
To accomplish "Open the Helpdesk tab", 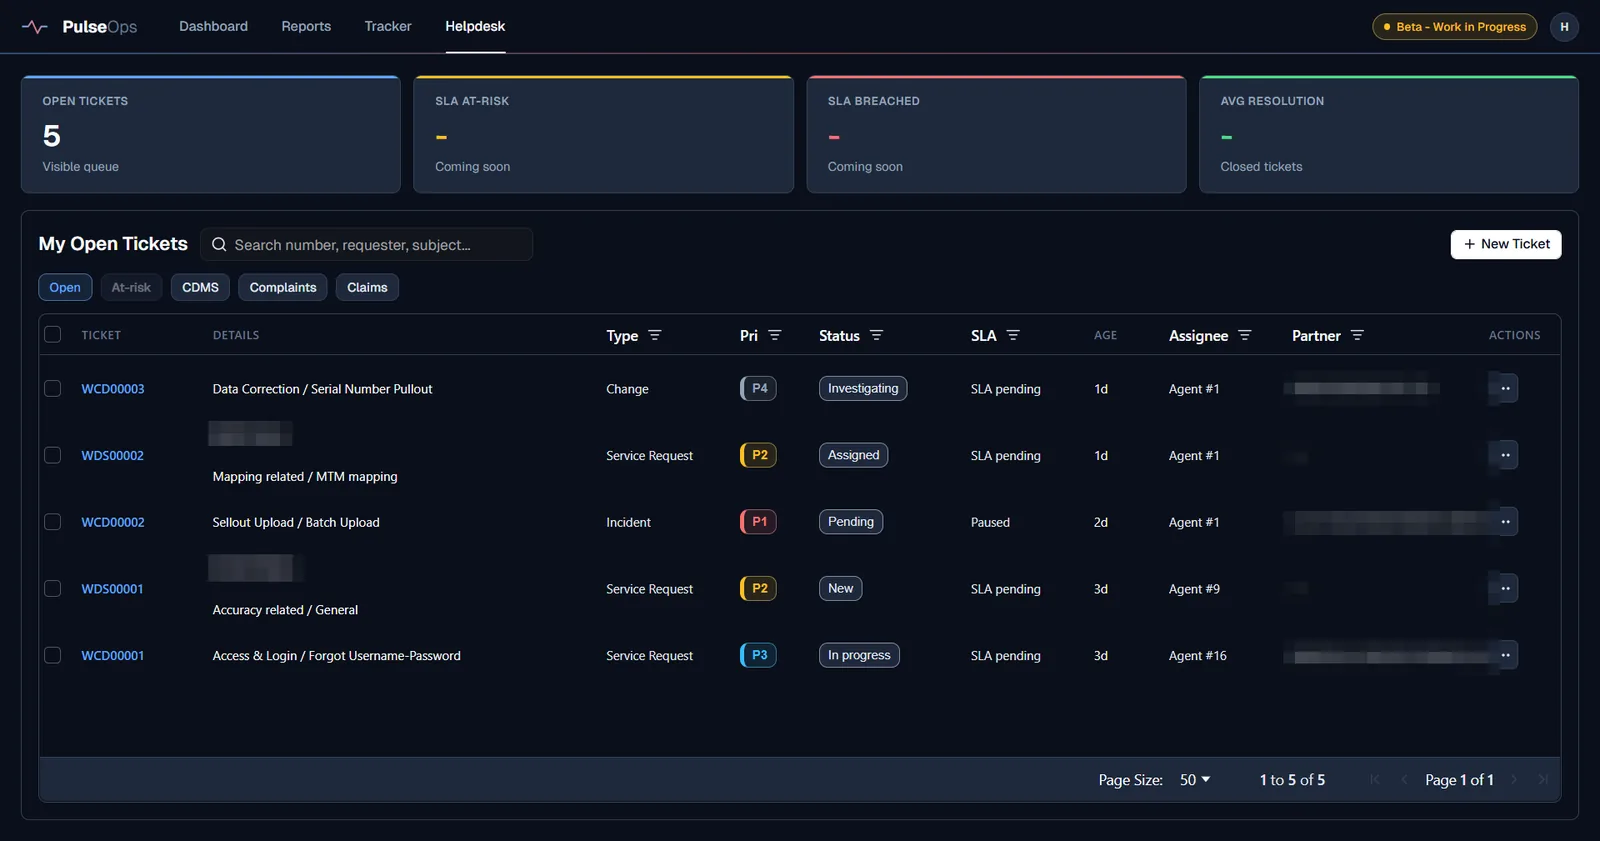I will 475,26.
